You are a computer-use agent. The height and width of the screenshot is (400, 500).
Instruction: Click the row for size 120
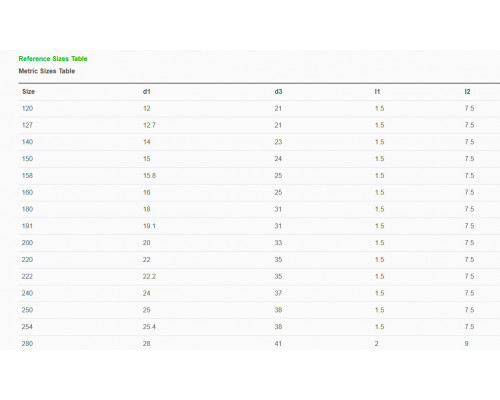(x=259, y=109)
